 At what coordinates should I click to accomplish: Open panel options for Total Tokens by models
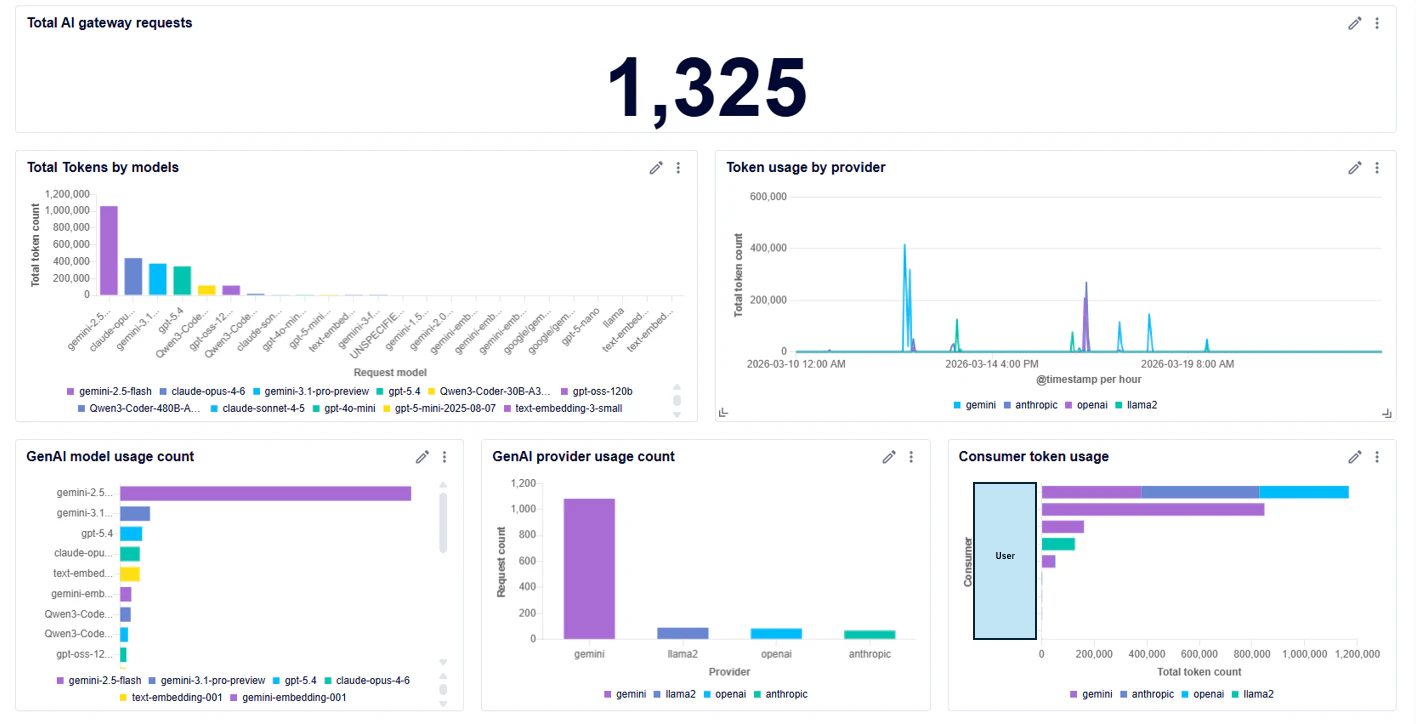(678, 168)
